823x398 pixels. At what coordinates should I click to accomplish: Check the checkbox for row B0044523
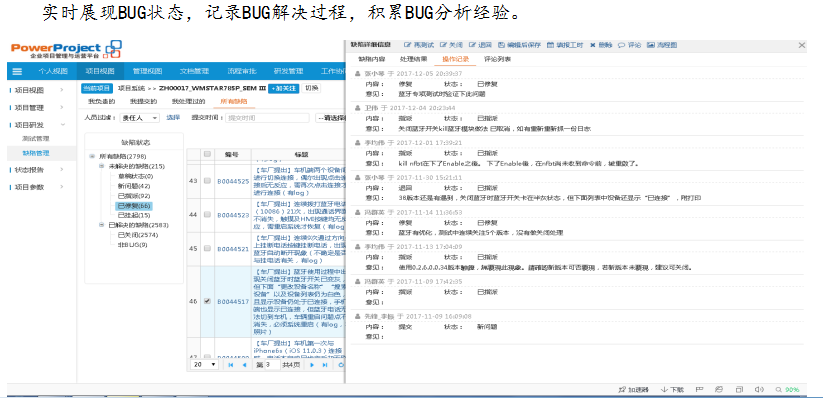click(207, 215)
